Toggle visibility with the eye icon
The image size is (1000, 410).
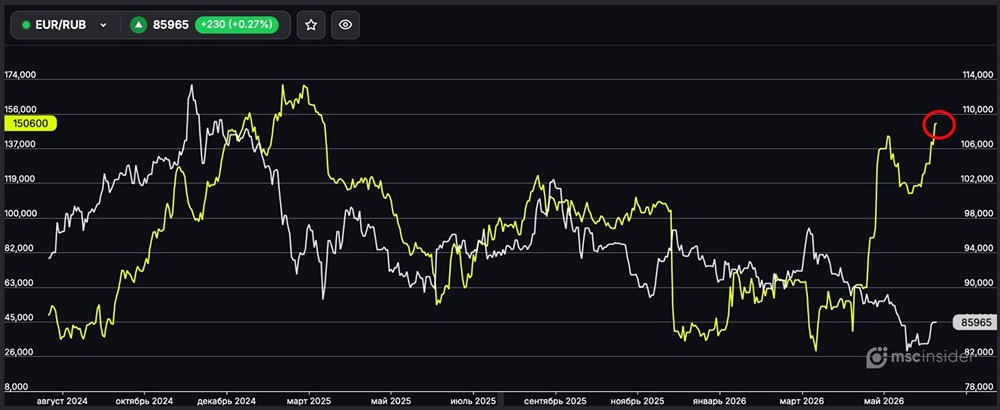click(346, 25)
